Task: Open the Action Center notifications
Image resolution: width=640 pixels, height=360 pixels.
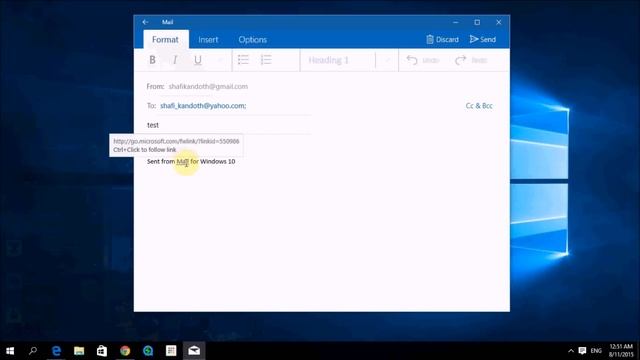Action: click(582, 351)
